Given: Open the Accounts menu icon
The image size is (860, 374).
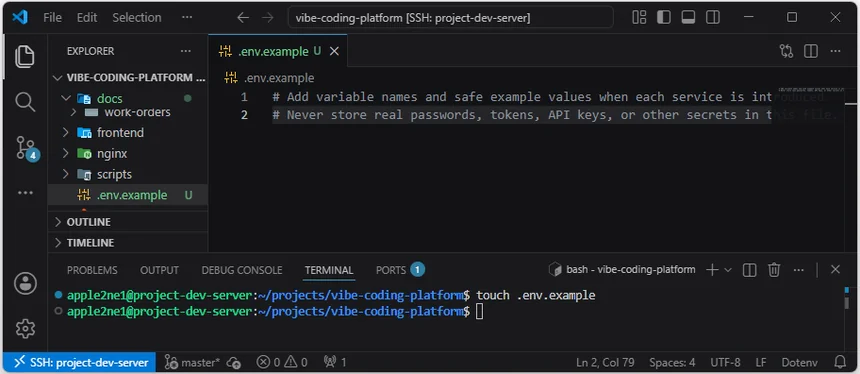Looking at the screenshot, I should point(25,283).
